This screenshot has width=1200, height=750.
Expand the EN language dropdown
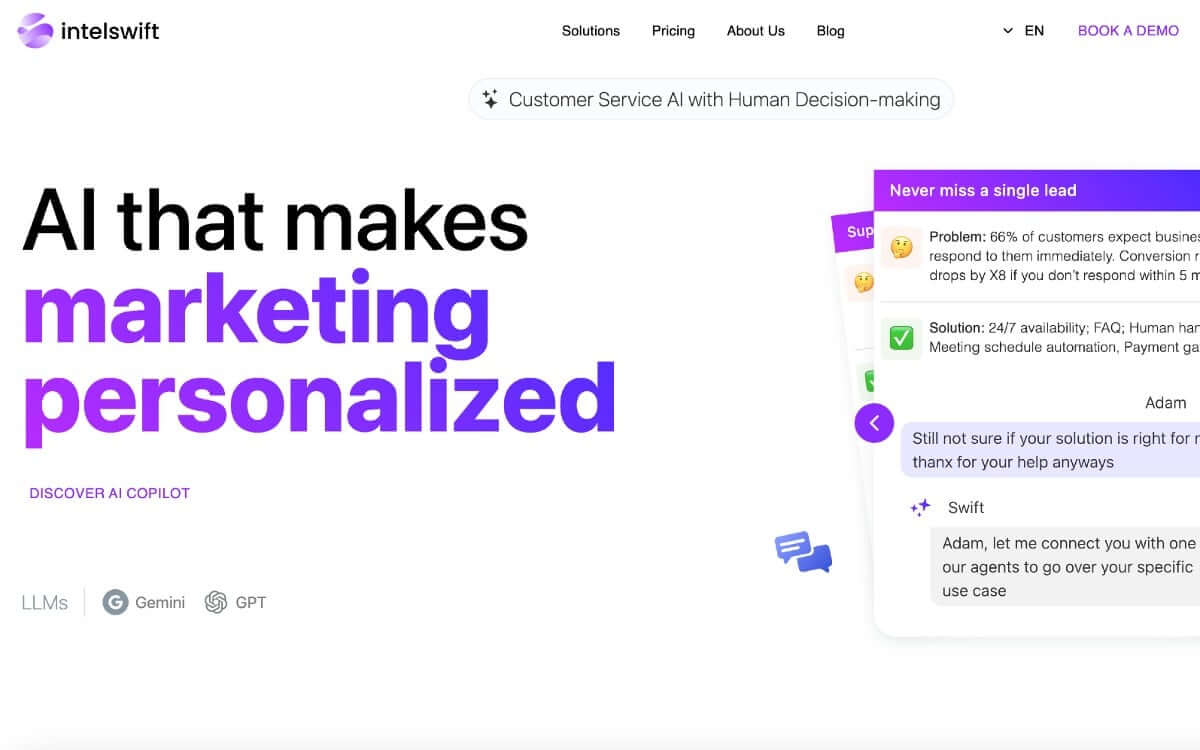coord(1024,31)
